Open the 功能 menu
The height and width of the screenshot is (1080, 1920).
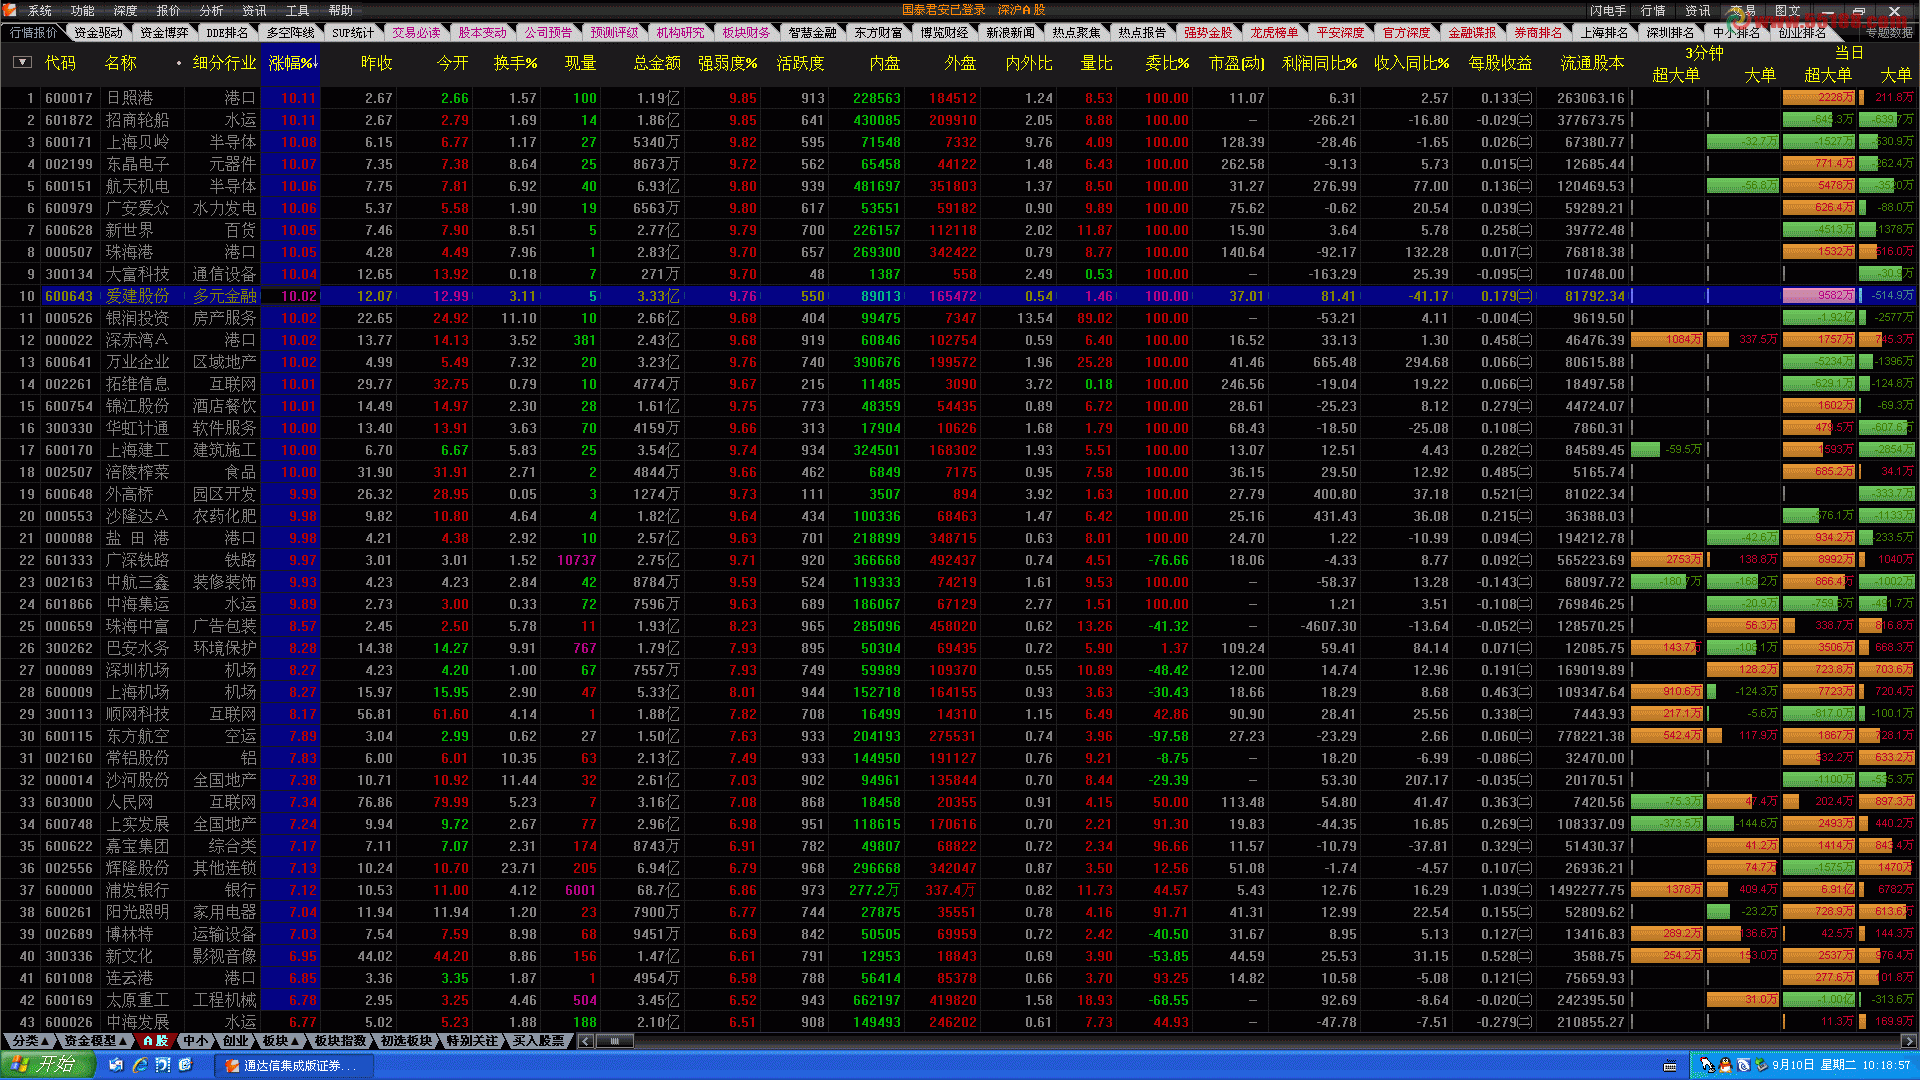(x=83, y=10)
